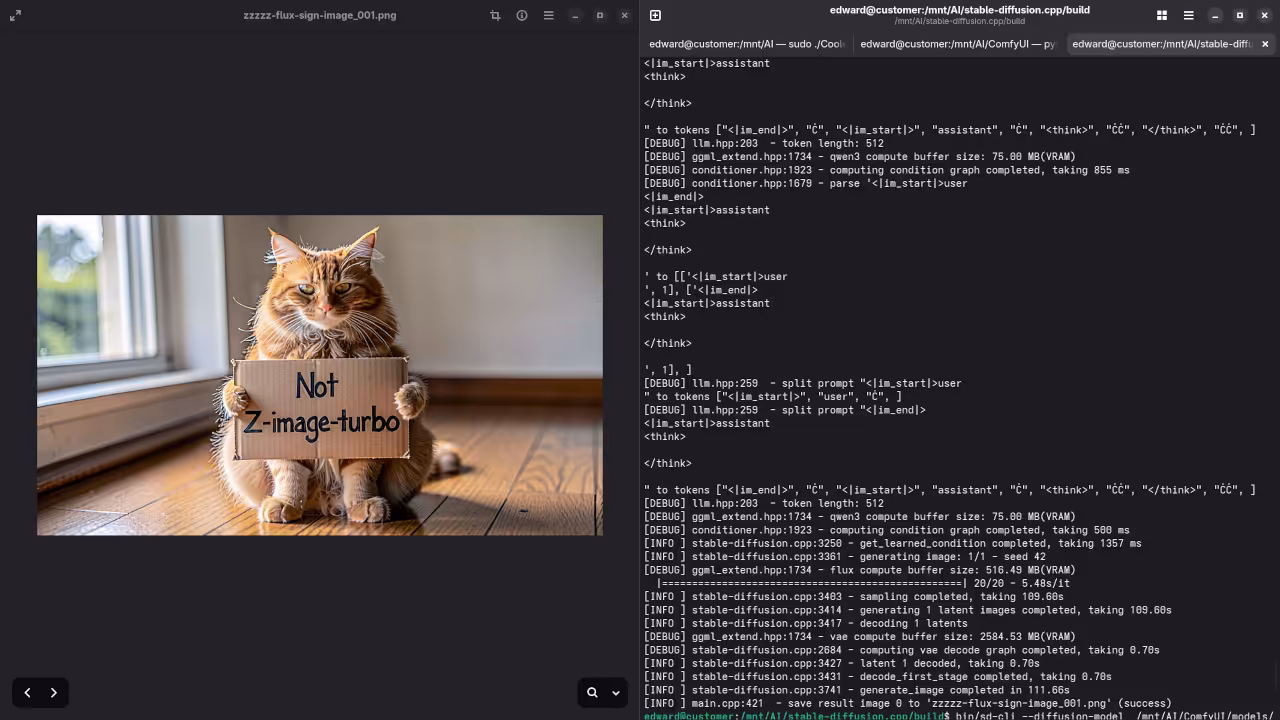The width and height of the screenshot is (1280, 720).
Task: Switch to the ComfyUI terminal tab
Action: pyautogui.click(x=957, y=44)
